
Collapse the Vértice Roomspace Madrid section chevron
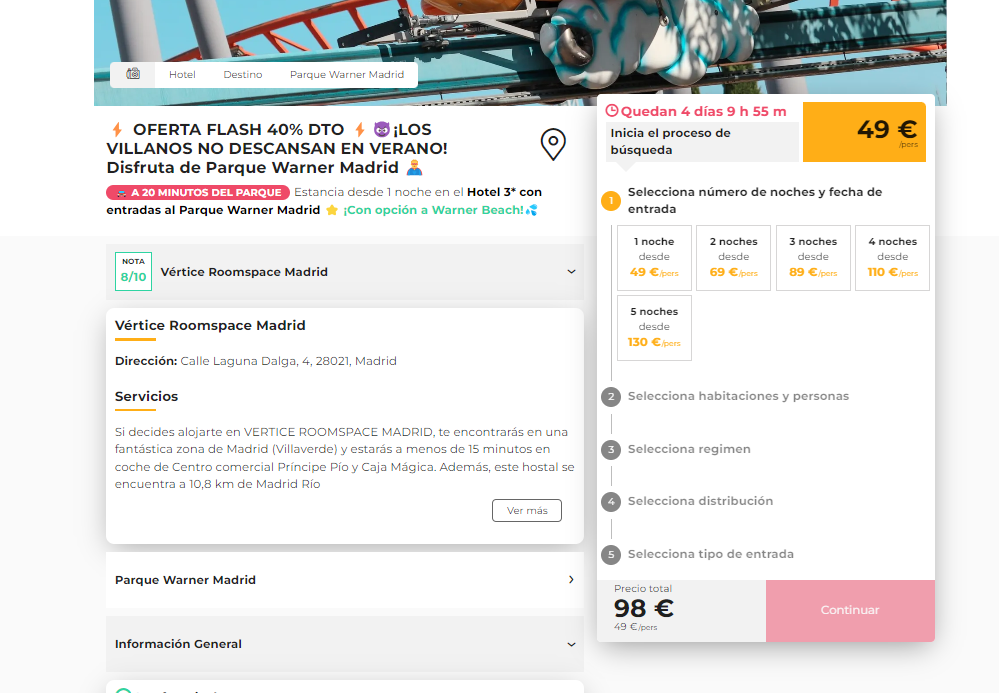[x=571, y=272]
